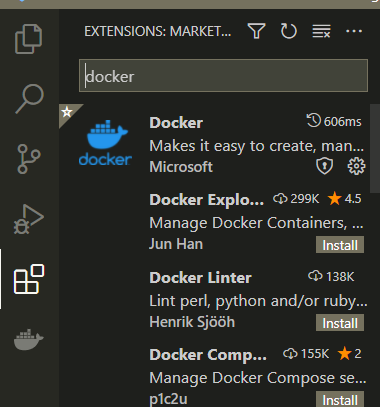Click the 138K download count
Viewport: 380px width, 407px height.
point(331,277)
